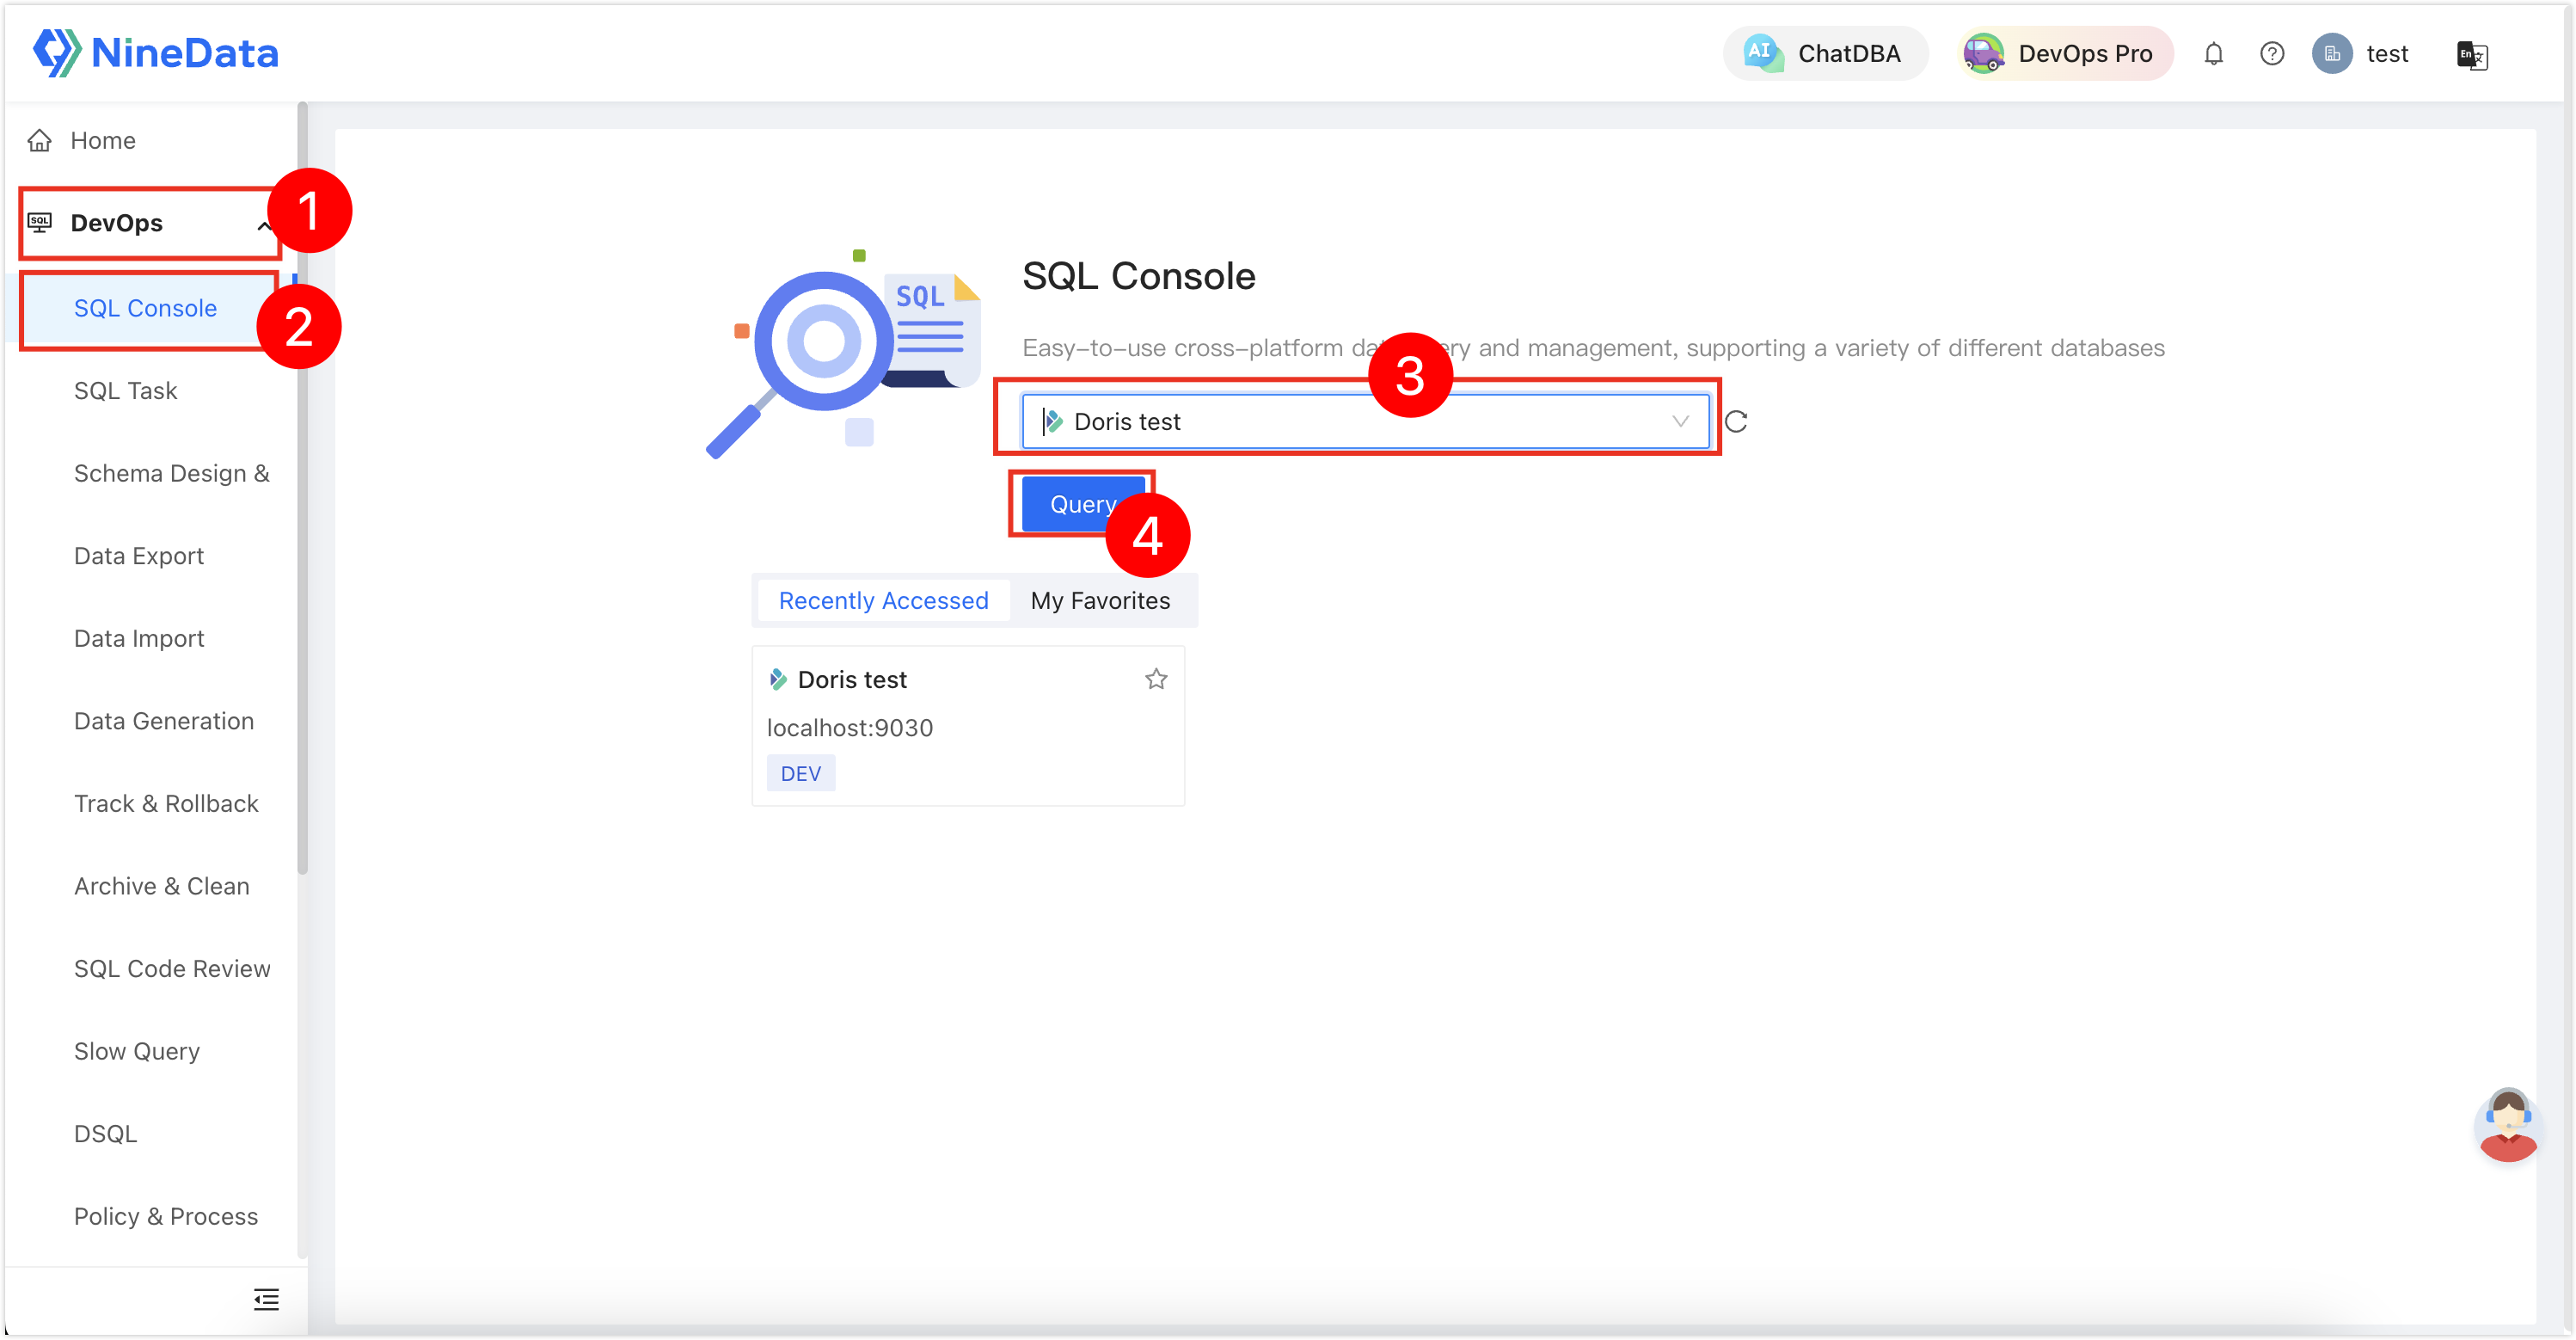Click the SQL Console heading
This screenshot has width=2576, height=1340.
pyautogui.click(x=1138, y=276)
